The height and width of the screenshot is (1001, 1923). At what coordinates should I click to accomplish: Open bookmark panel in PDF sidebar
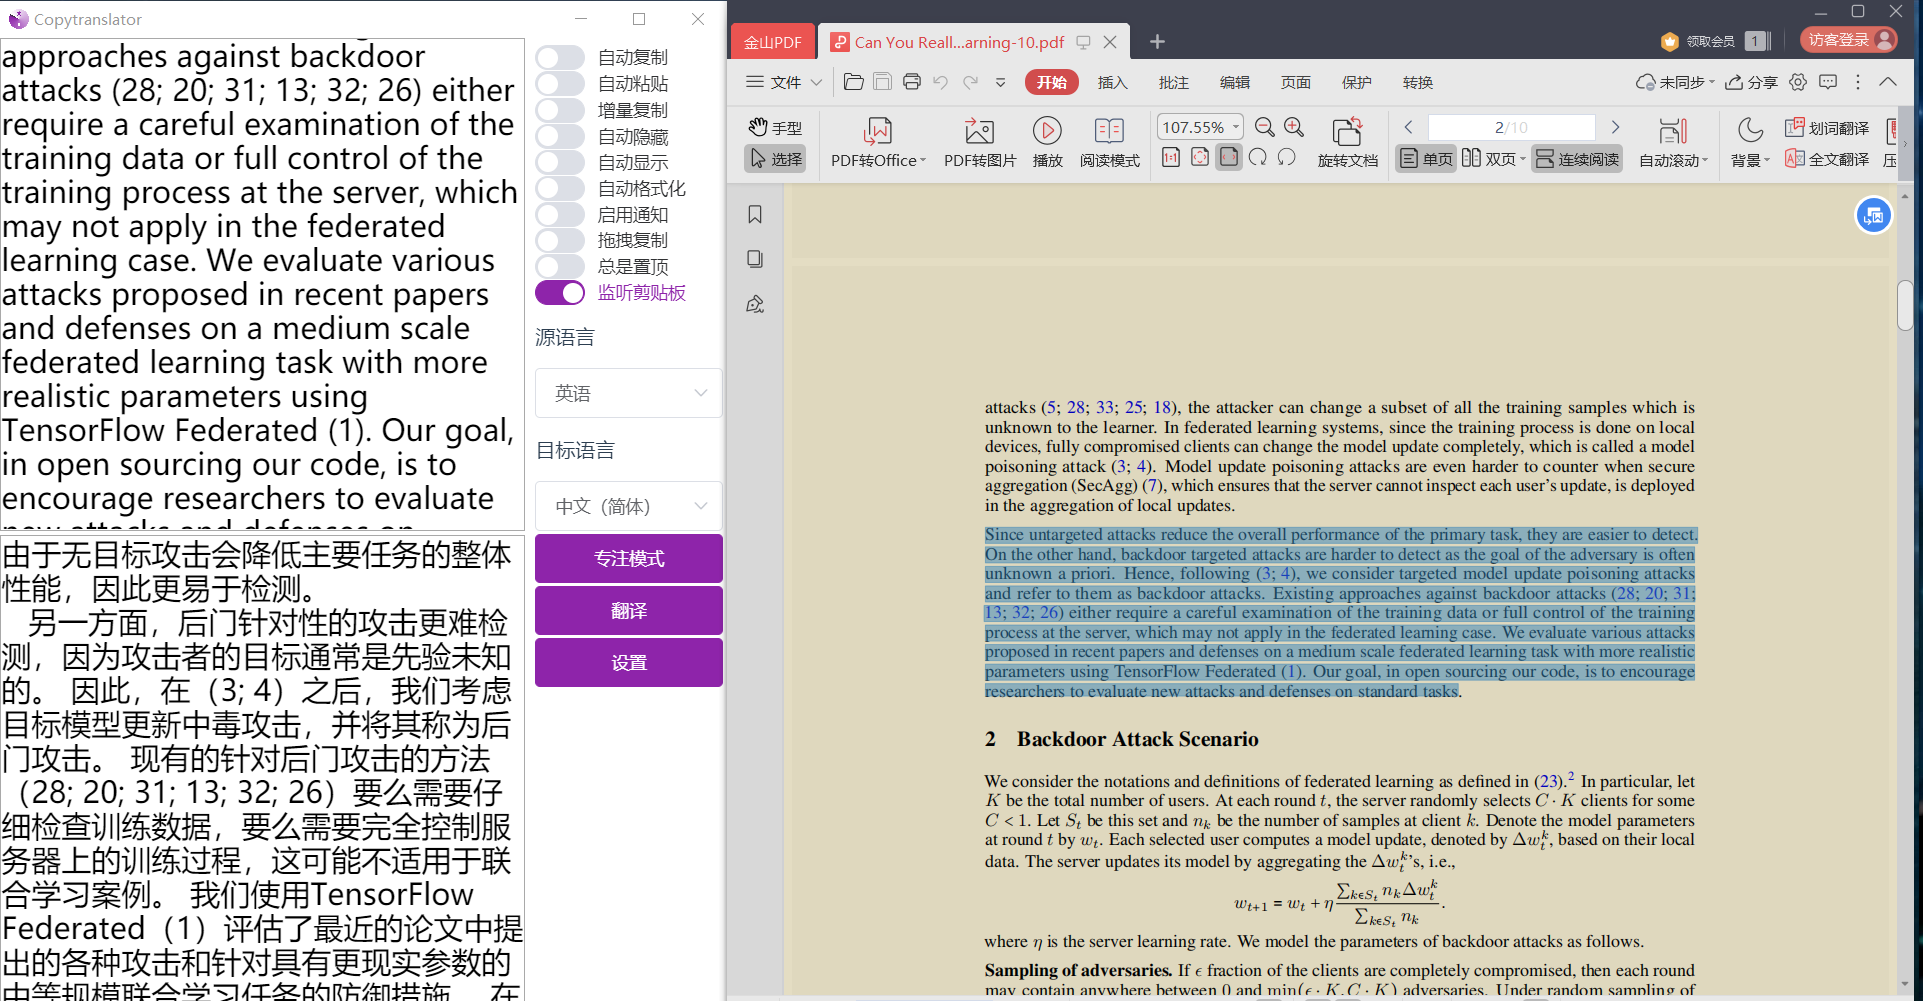click(755, 214)
